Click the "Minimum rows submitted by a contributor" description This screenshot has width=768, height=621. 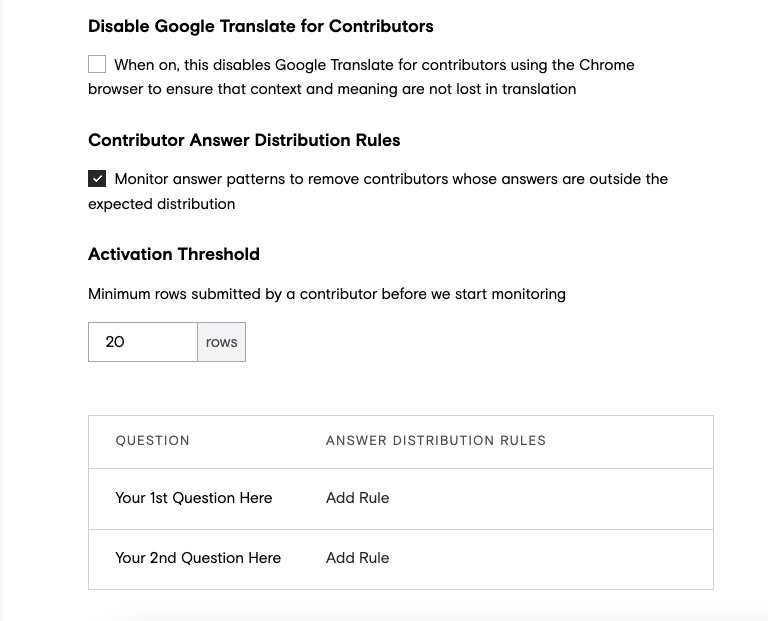point(327,294)
